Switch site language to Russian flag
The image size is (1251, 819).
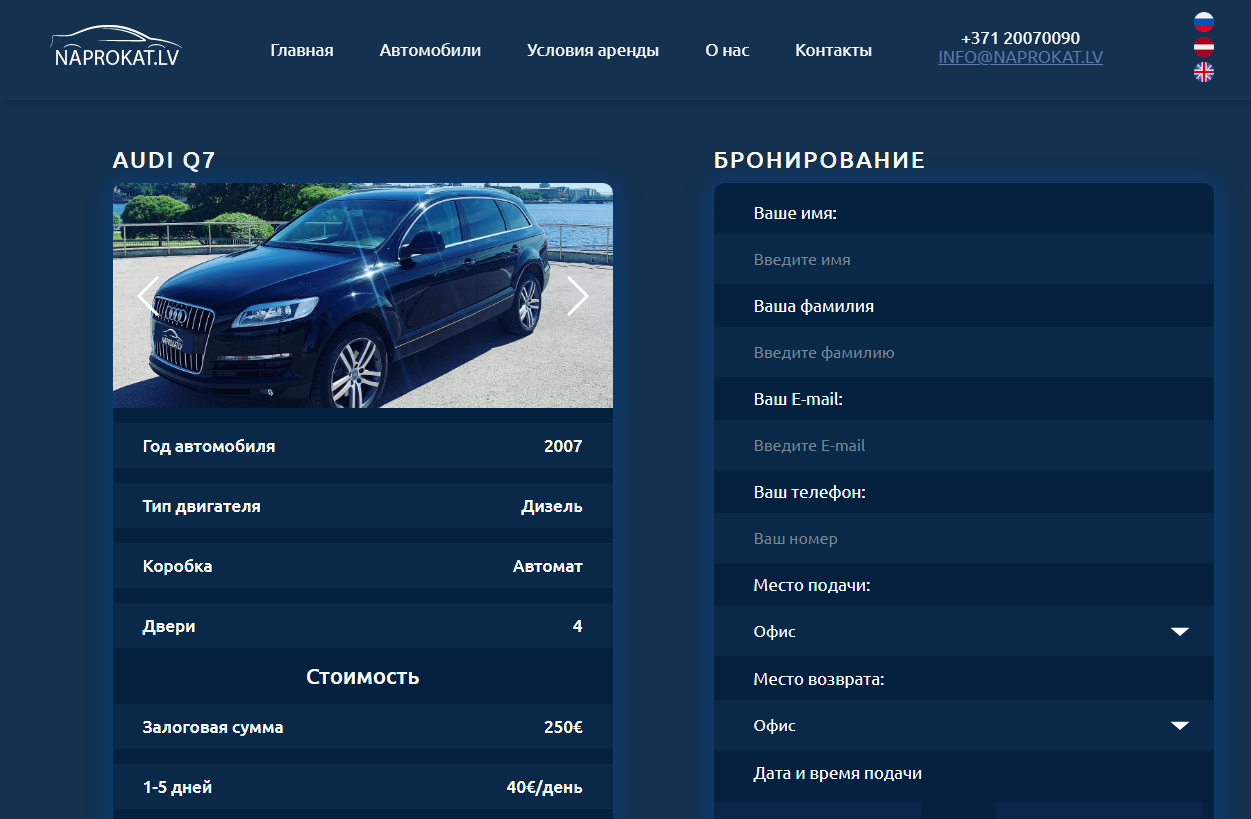pyautogui.click(x=1204, y=22)
